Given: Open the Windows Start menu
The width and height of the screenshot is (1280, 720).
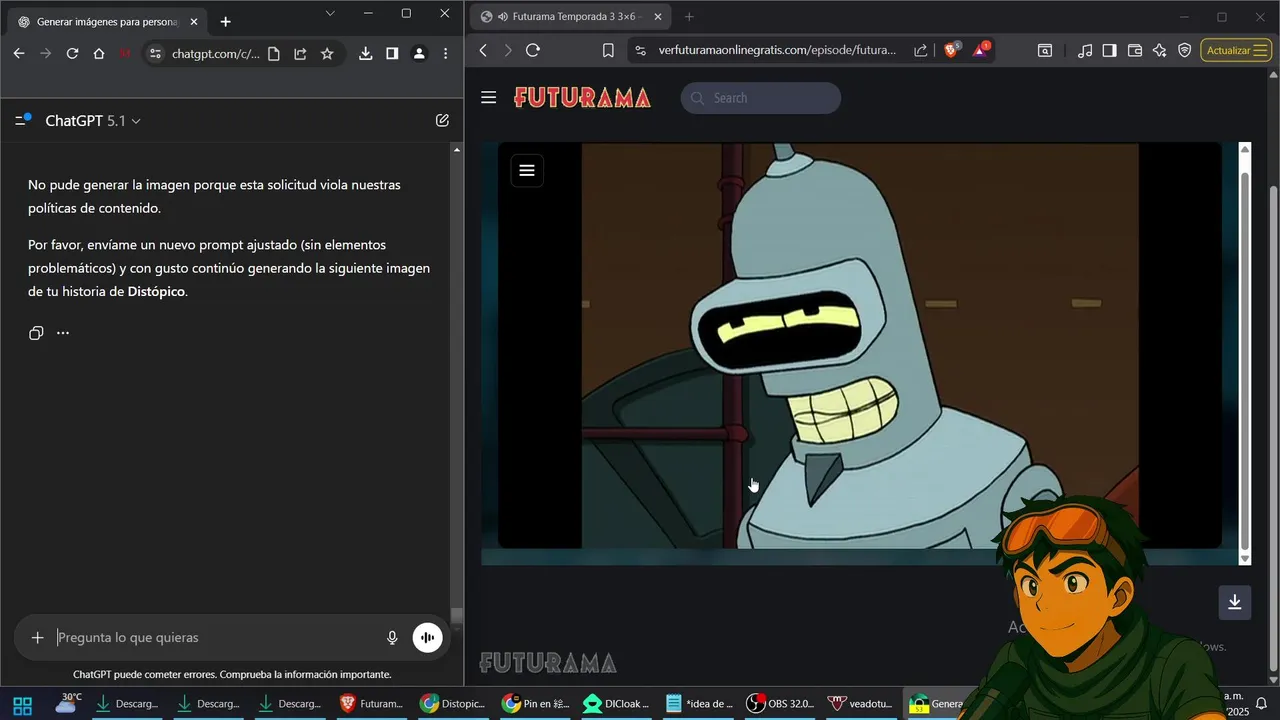Looking at the screenshot, I should click(22, 704).
